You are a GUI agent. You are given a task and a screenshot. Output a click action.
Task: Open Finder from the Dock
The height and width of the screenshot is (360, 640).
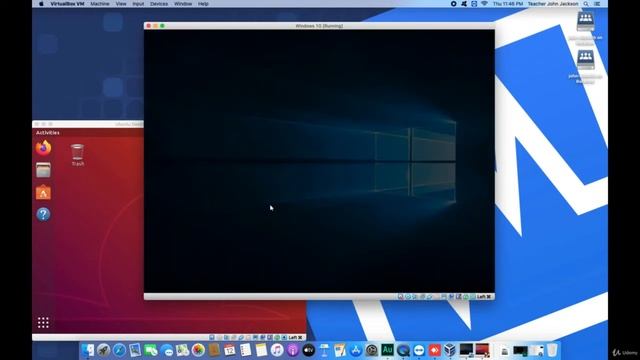[87, 350]
